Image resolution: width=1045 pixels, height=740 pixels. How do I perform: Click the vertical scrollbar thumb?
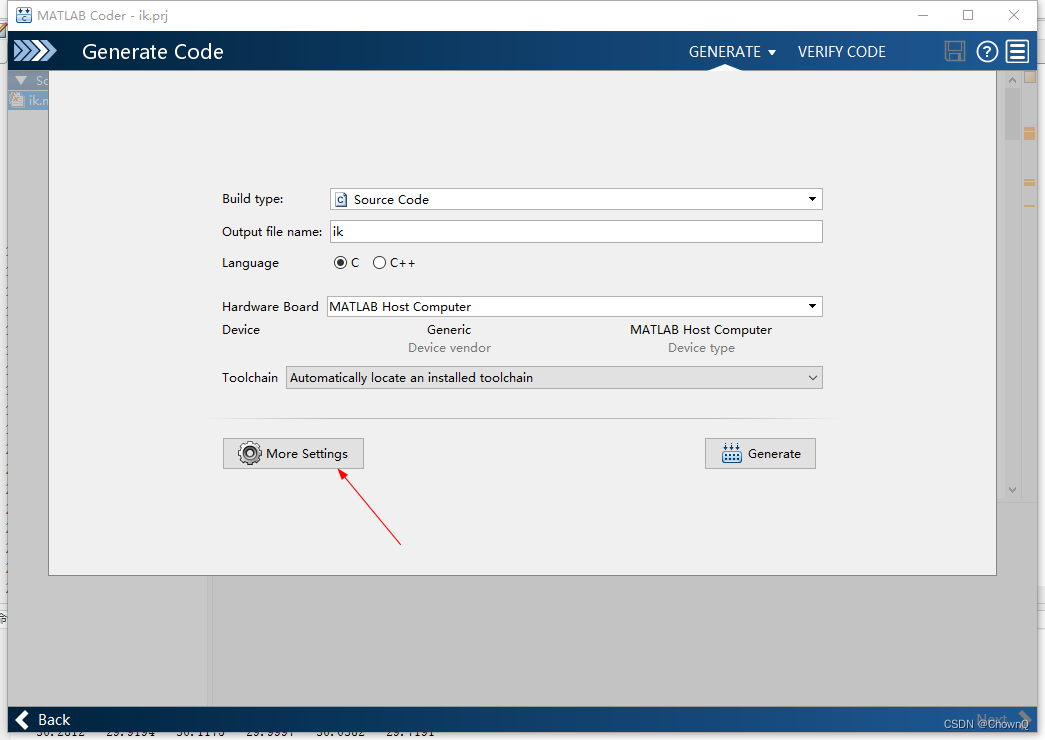pyautogui.click(x=1012, y=113)
